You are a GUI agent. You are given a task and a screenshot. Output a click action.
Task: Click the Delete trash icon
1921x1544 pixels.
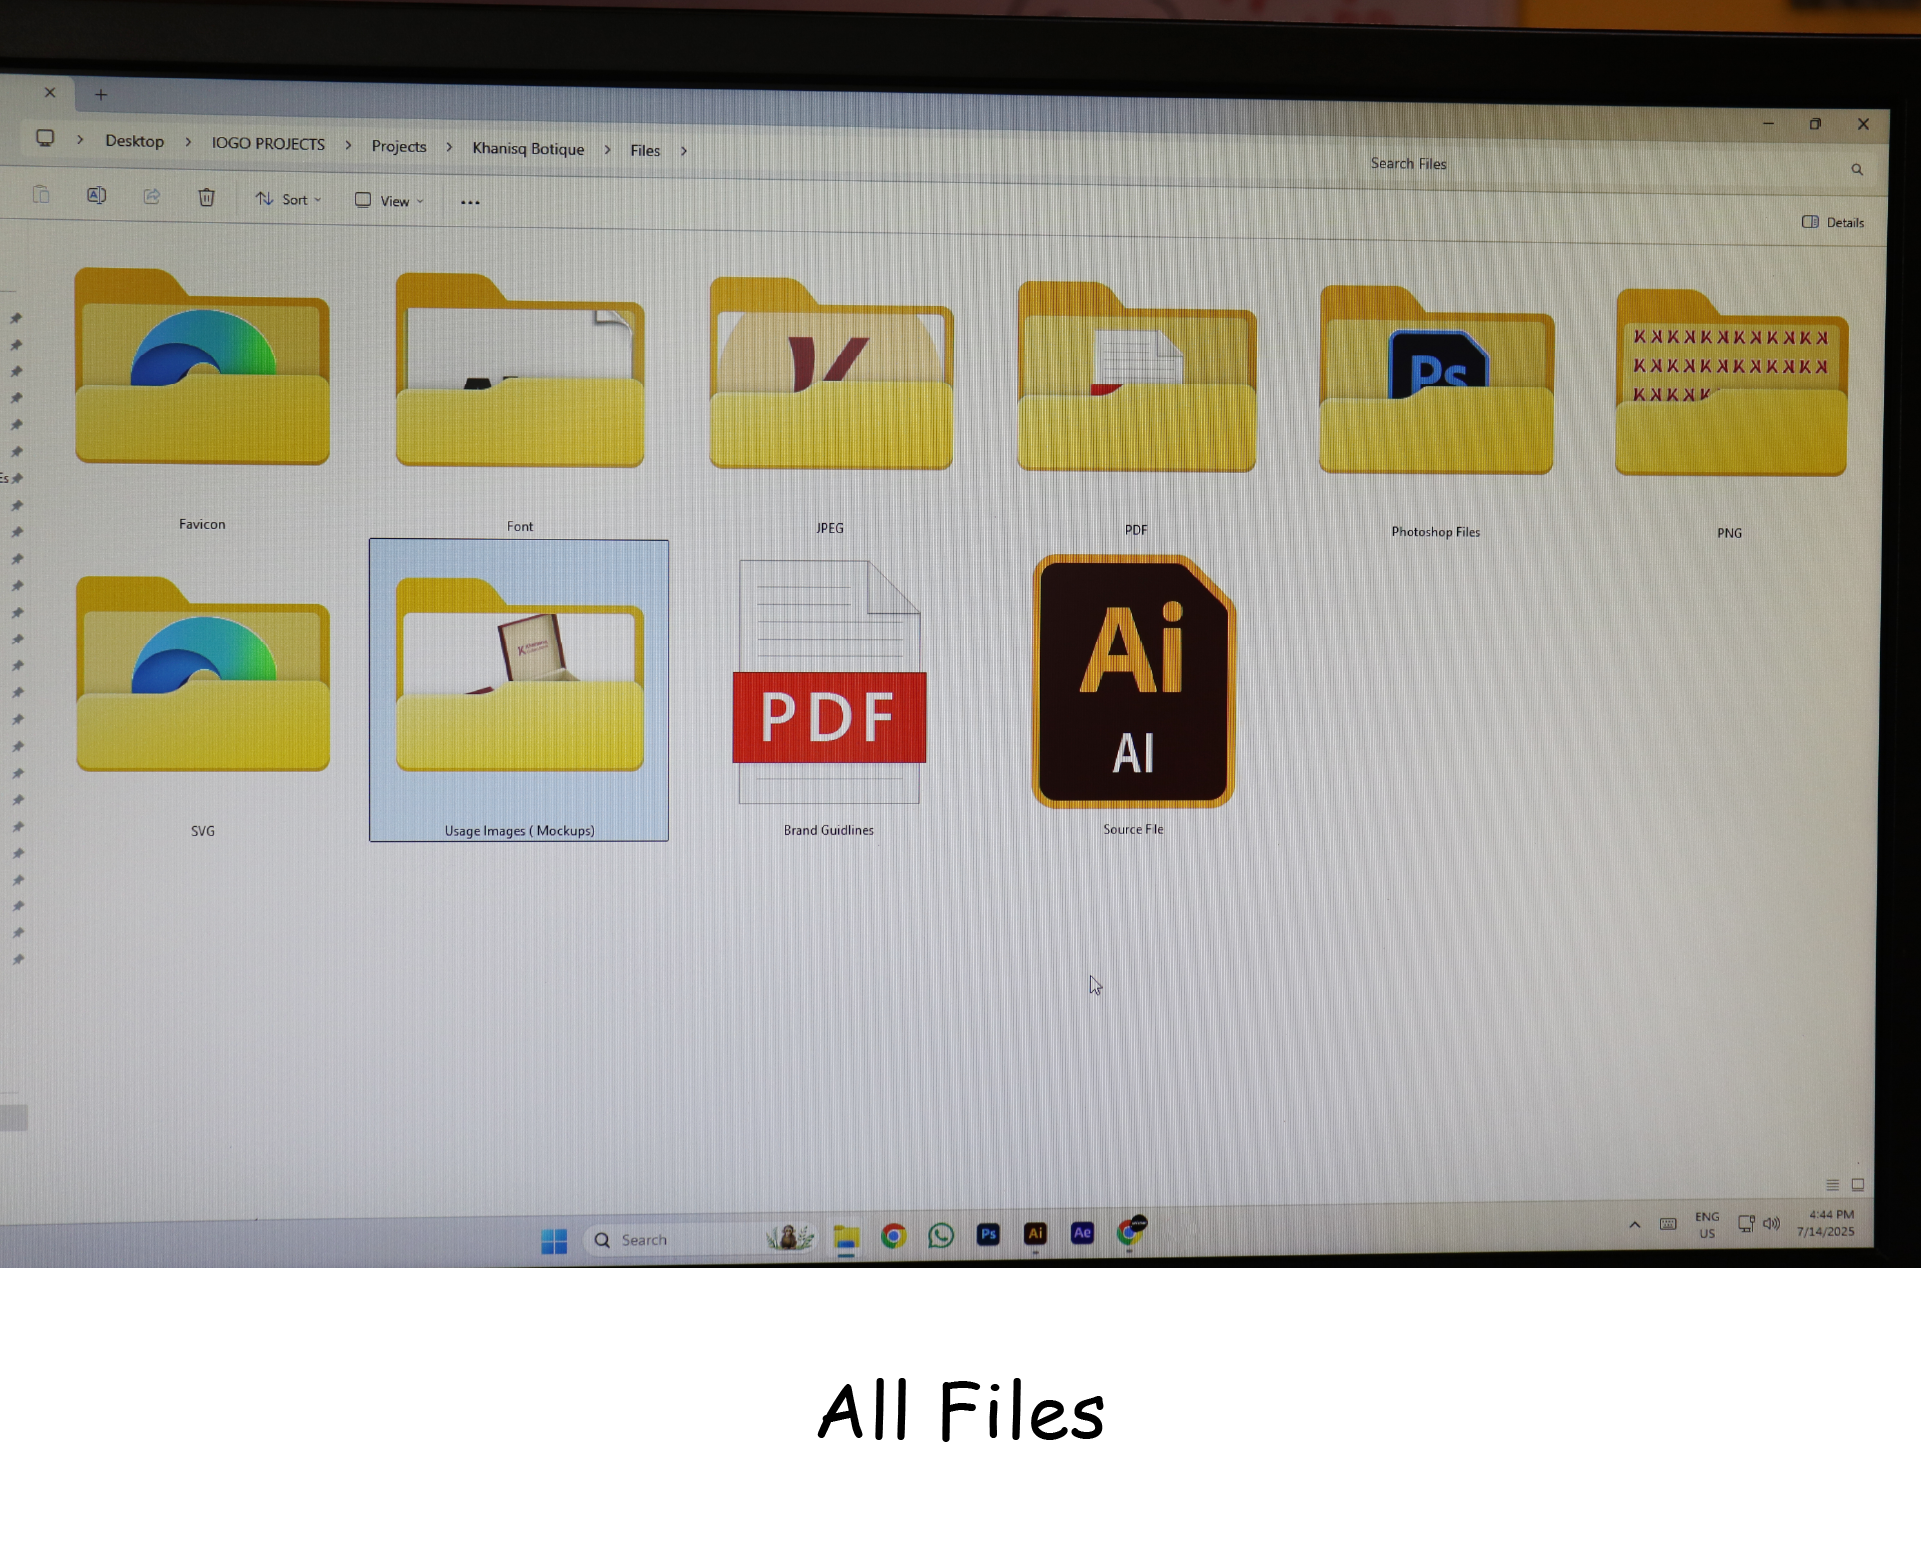[x=206, y=197]
